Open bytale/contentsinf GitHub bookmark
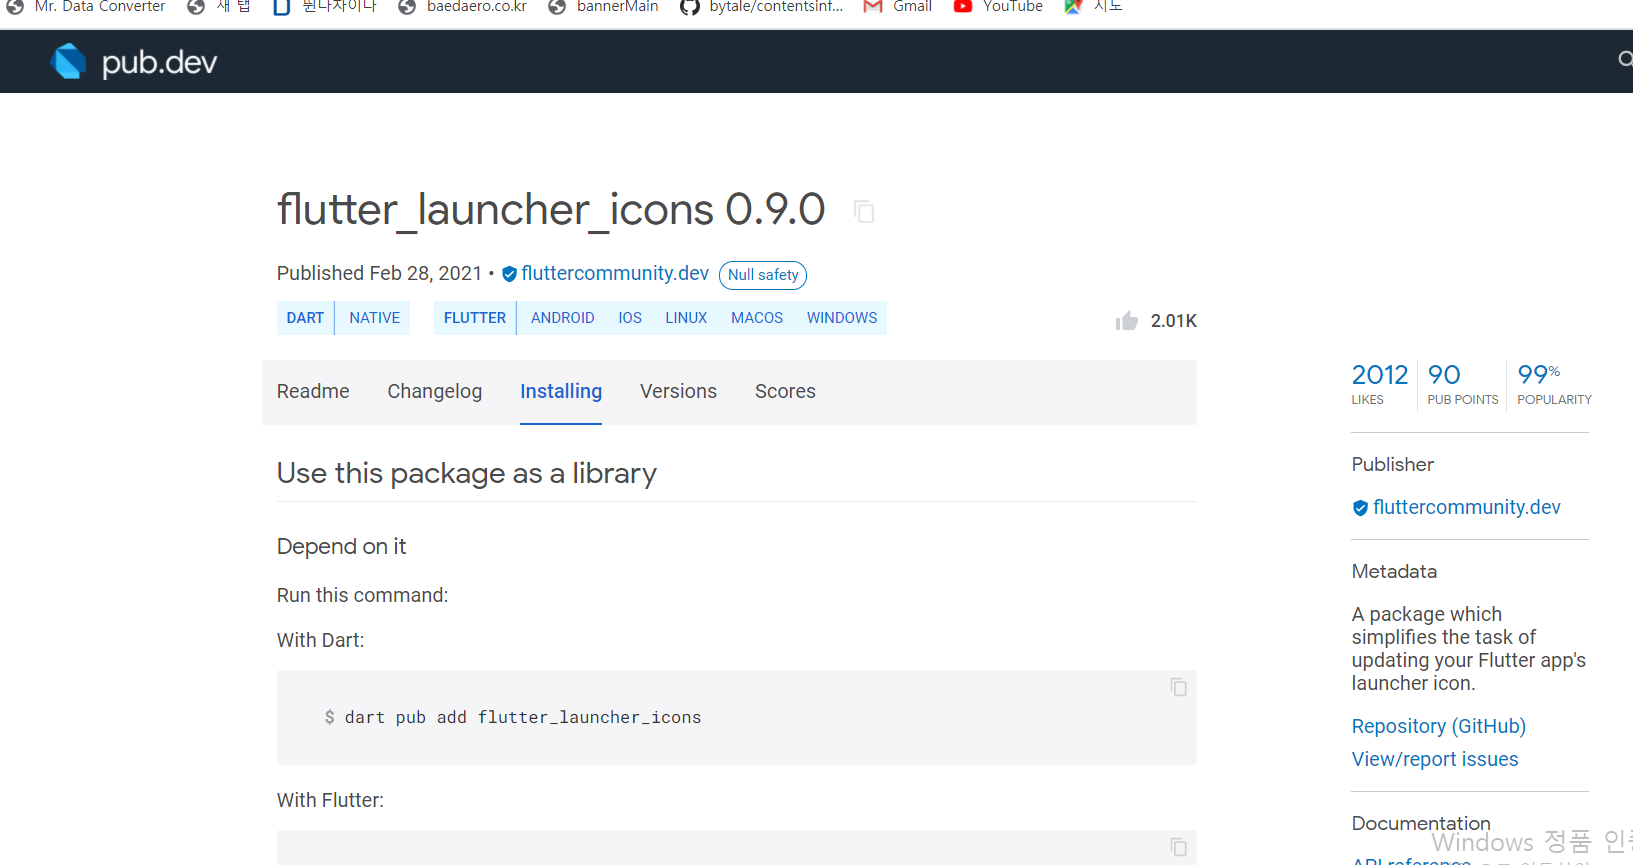 click(761, 7)
